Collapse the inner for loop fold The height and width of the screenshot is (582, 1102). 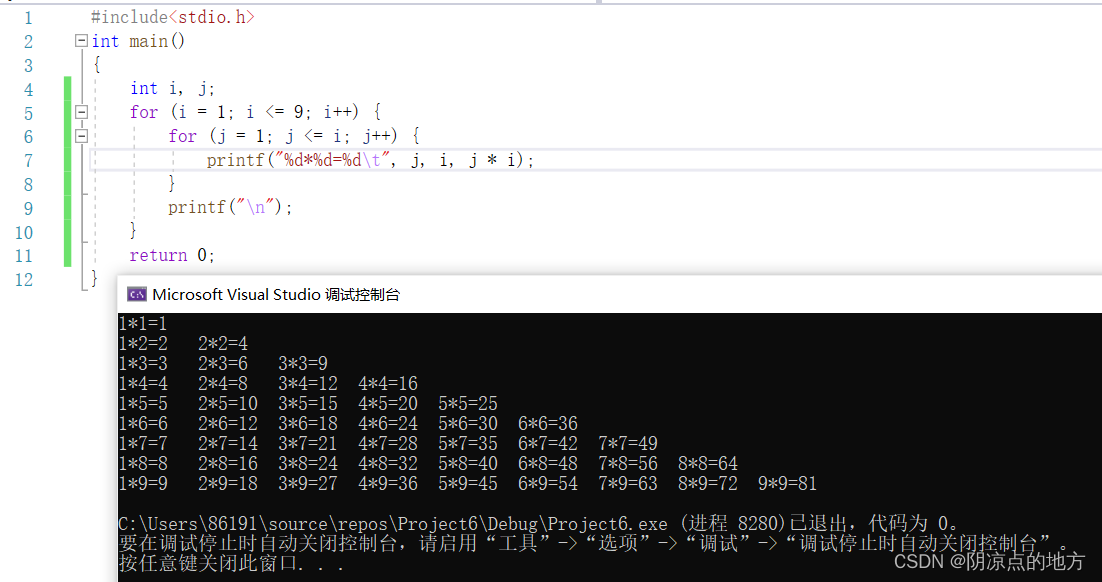[82, 136]
